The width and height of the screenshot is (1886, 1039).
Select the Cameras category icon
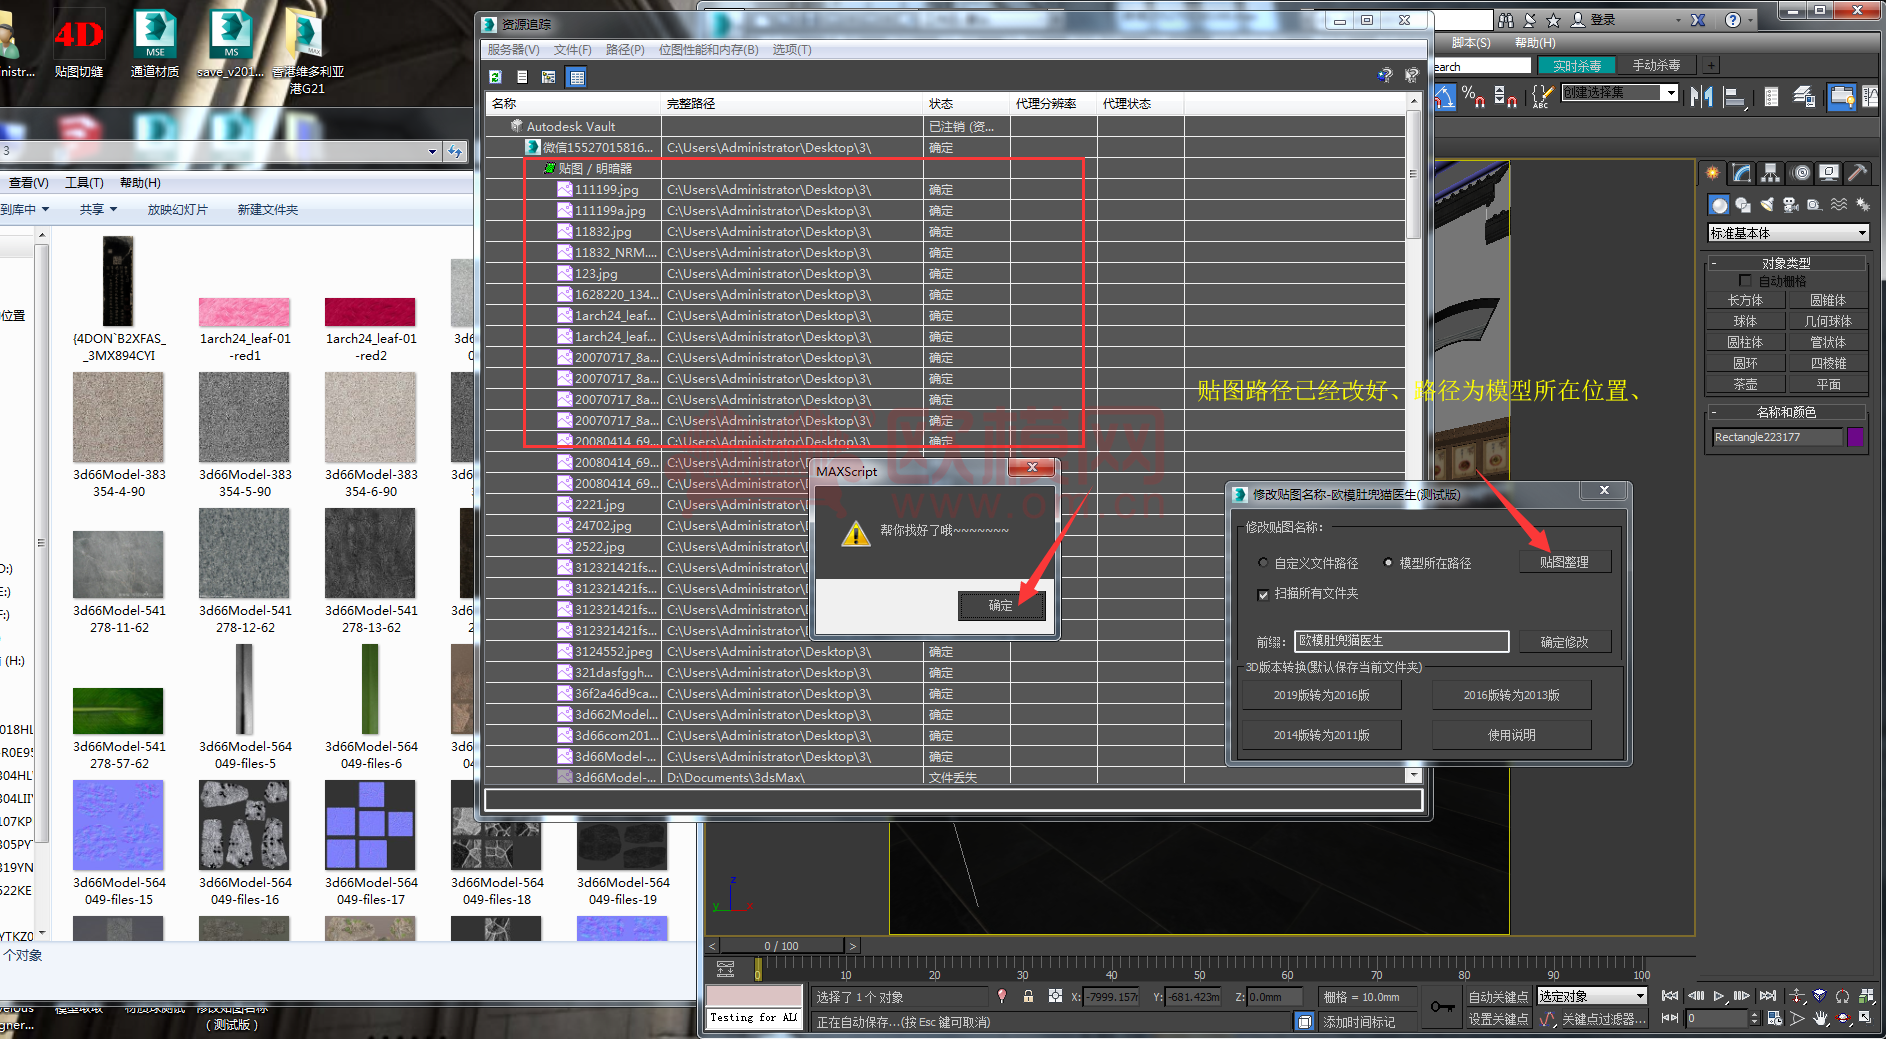1790,205
